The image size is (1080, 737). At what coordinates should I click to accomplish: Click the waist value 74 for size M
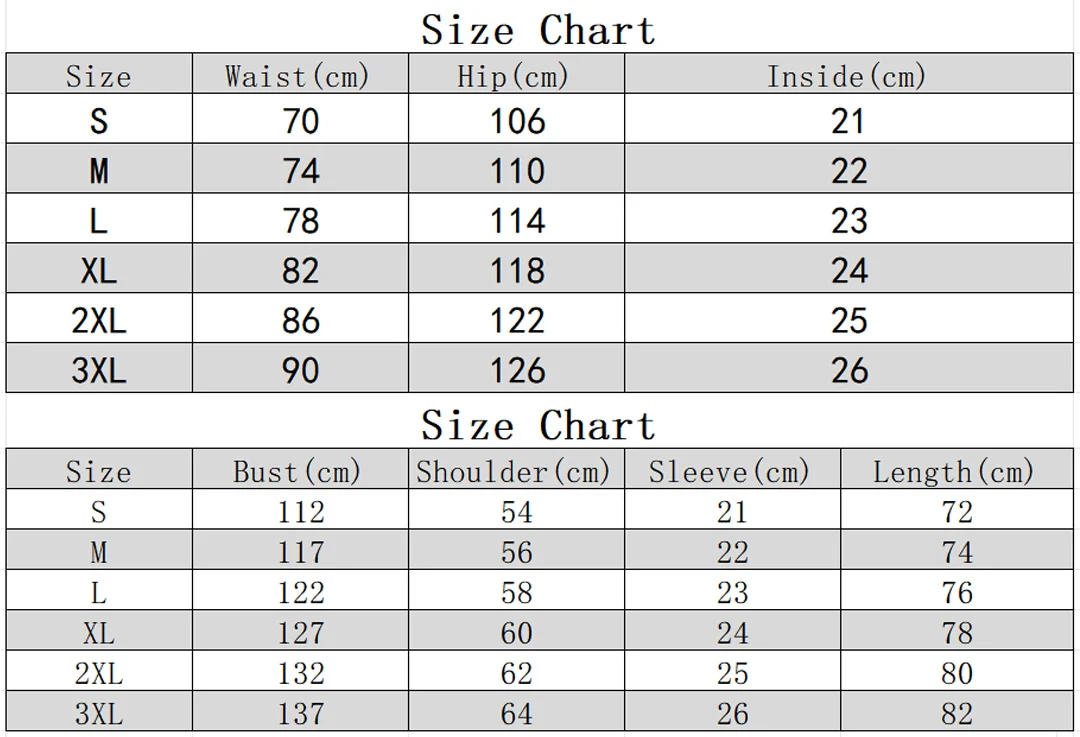click(301, 170)
